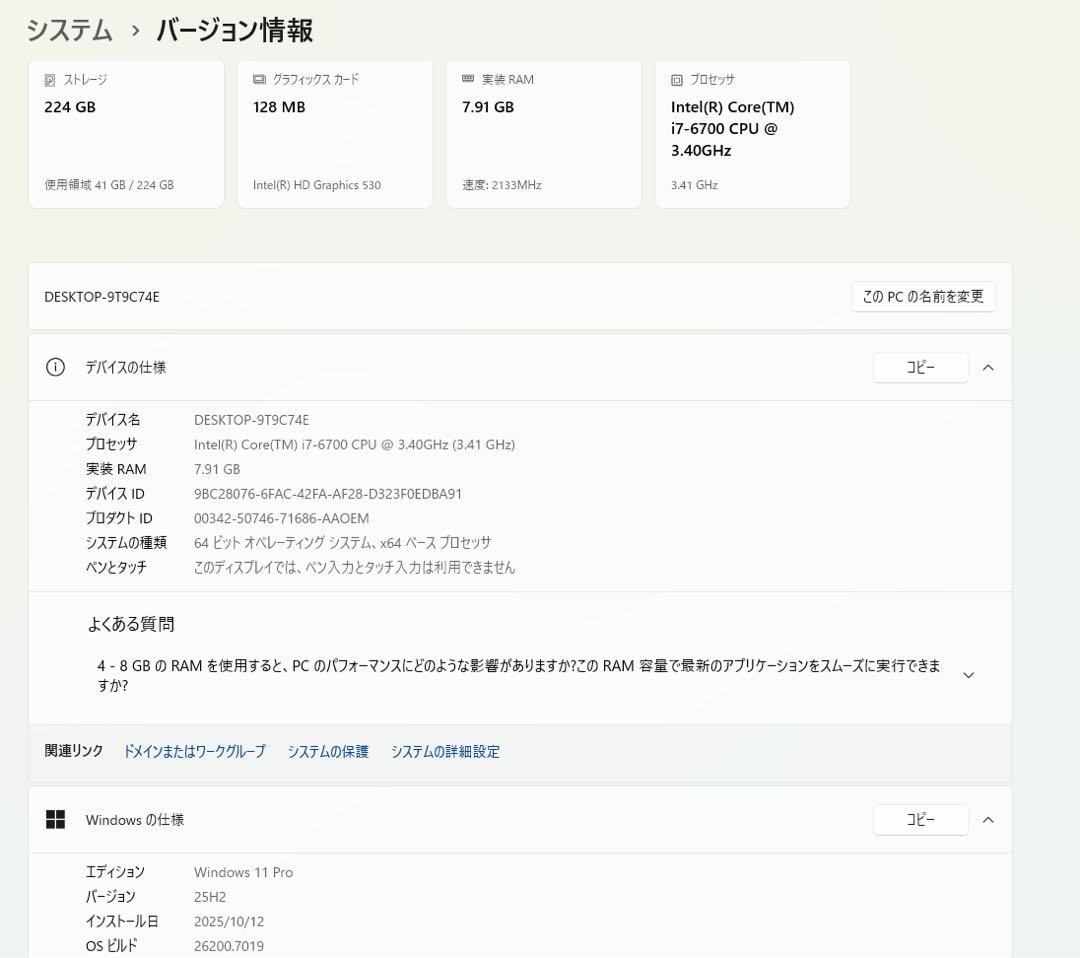Click the バージョン情報 breadcrumb label
The image size is (1080, 958).
tap(233, 30)
